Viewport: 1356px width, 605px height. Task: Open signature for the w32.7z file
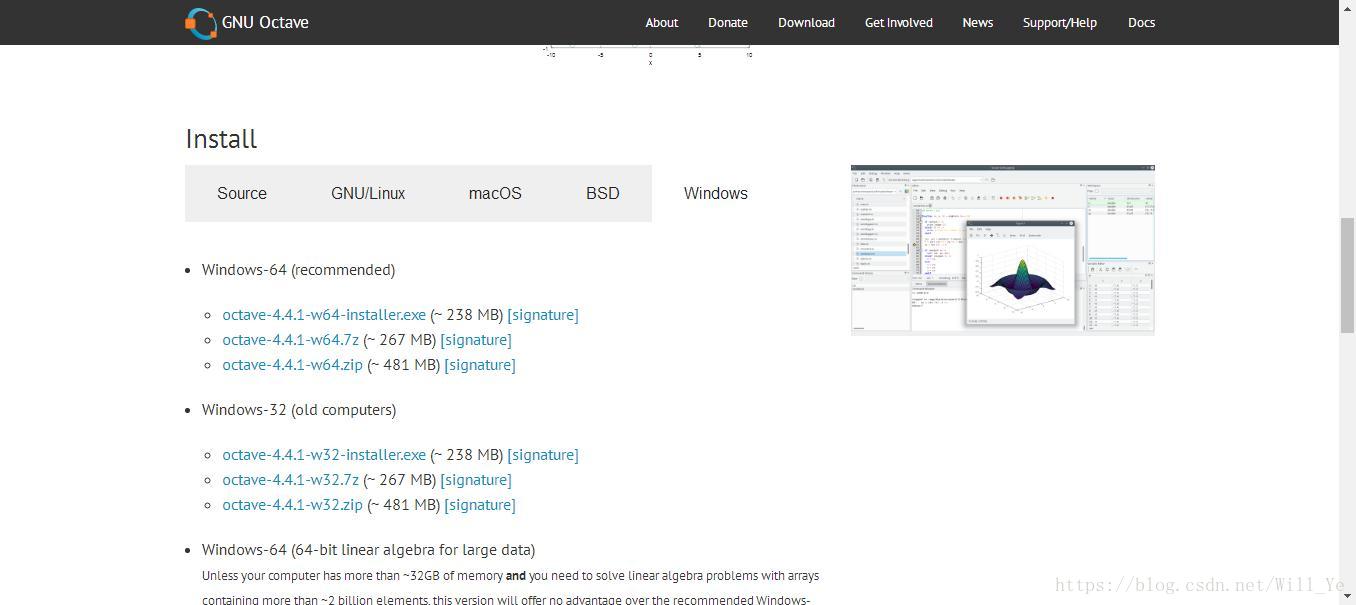[476, 480]
